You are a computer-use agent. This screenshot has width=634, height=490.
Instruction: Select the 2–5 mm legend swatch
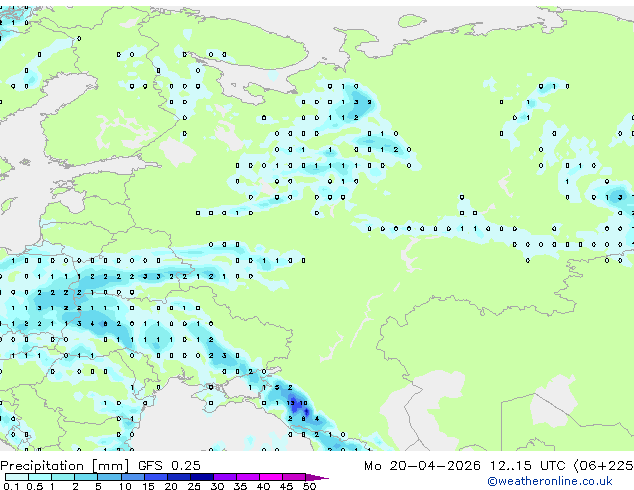[x=86, y=477]
